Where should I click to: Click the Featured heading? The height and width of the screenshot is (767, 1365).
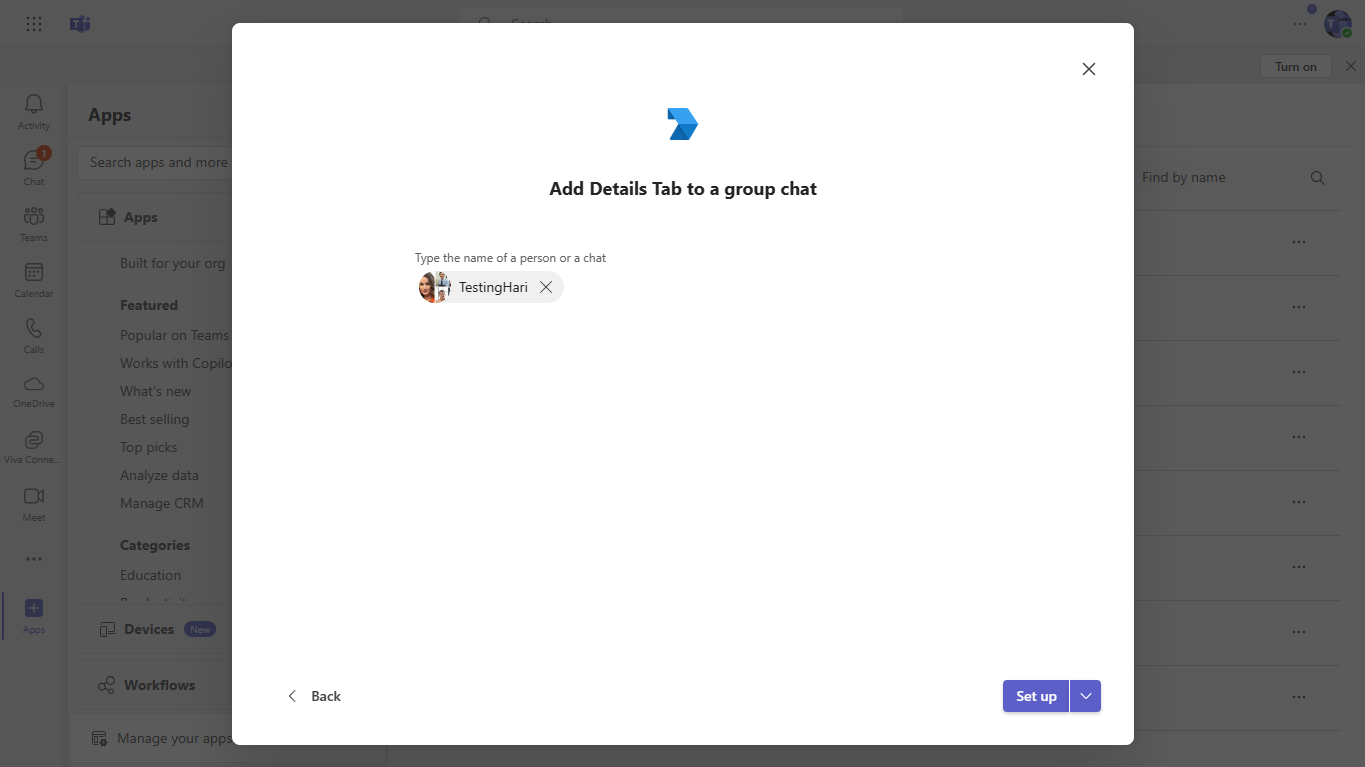pyautogui.click(x=149, y=305)
